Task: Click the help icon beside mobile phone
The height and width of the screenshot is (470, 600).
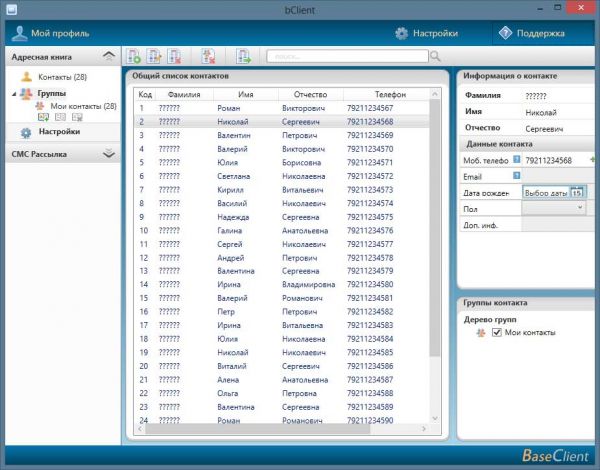Action: coord(517,160)
